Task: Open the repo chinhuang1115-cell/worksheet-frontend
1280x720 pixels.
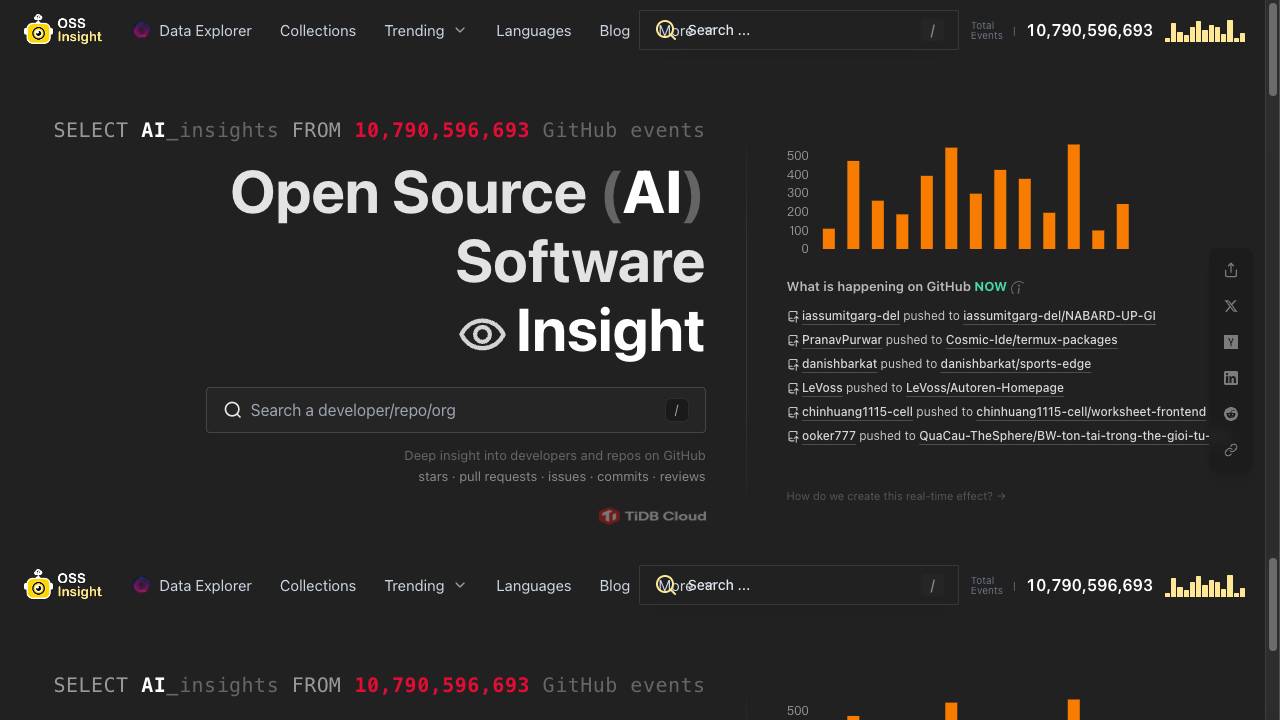Action: [1091, 412]
